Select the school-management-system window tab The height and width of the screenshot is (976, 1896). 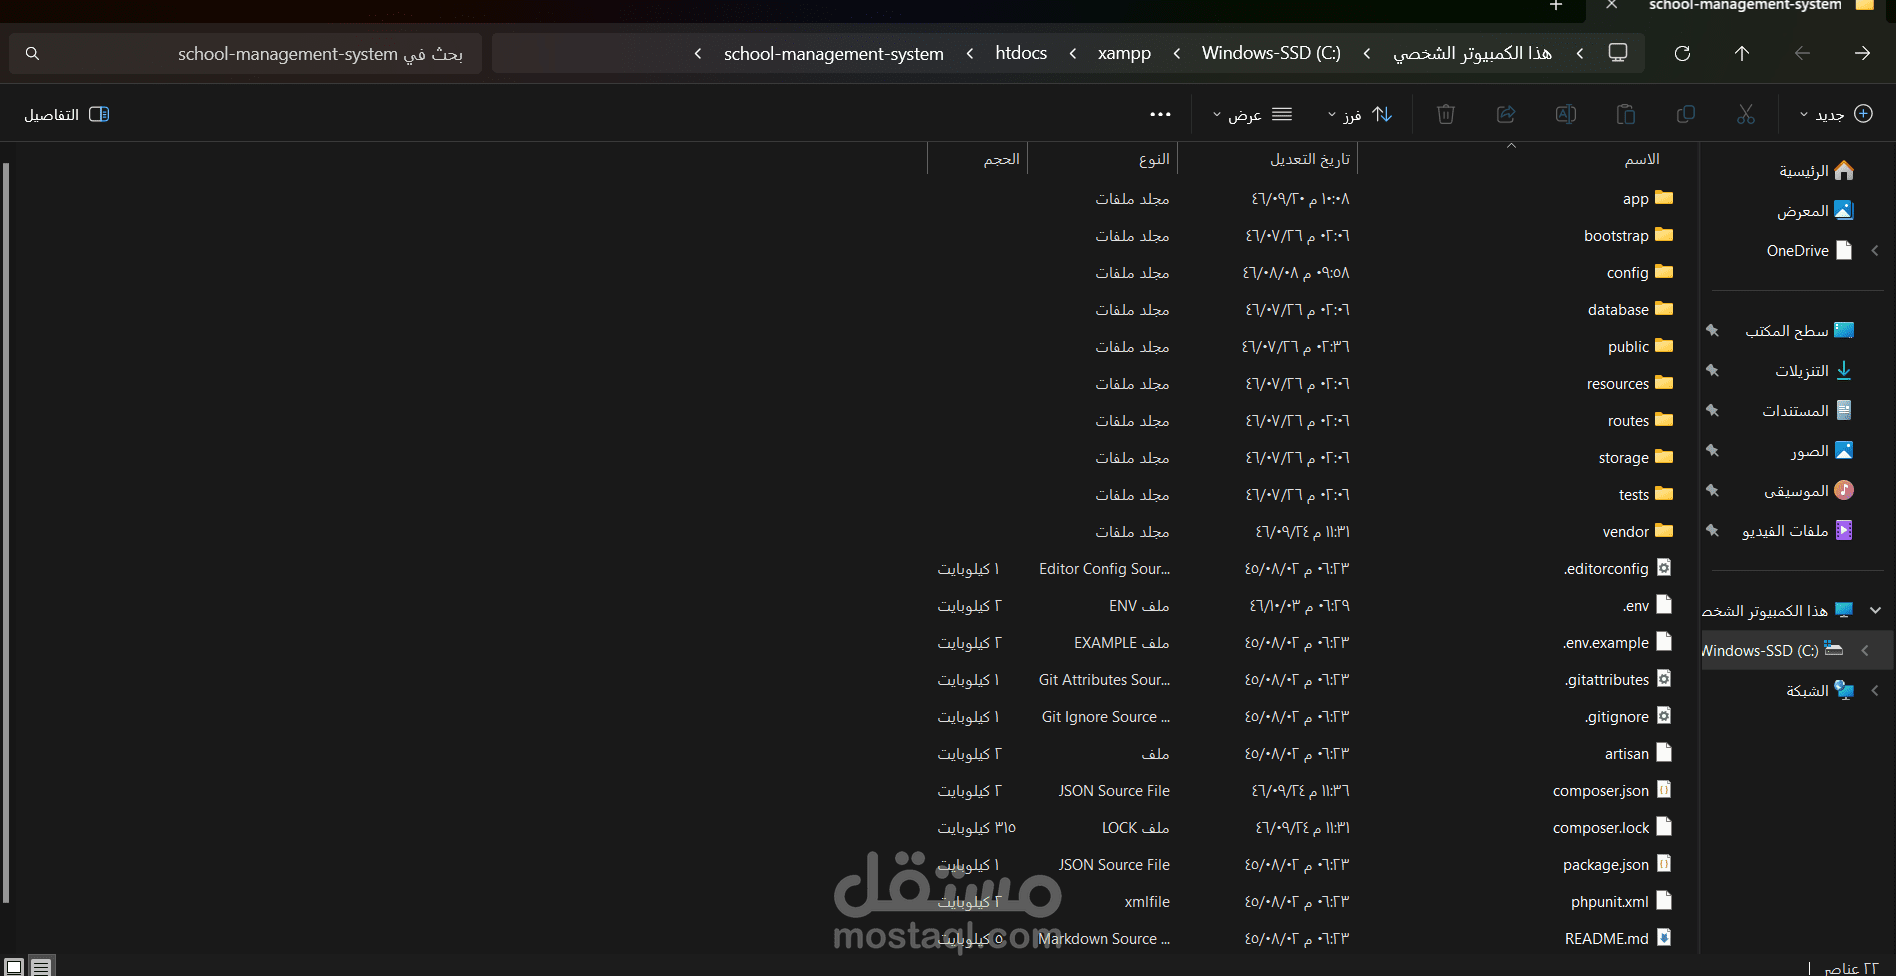pos(1744,6)
